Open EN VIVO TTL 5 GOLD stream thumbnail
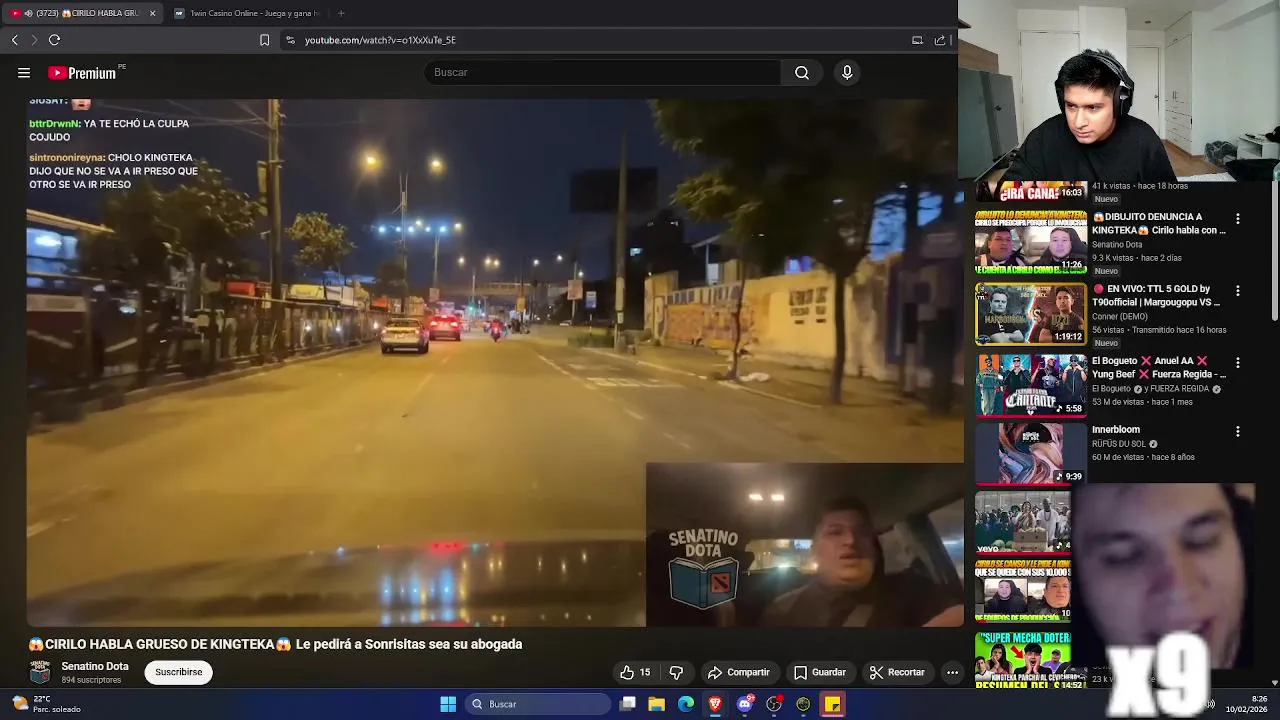This screenshot has width=1280, height=720. (1031, 313)
